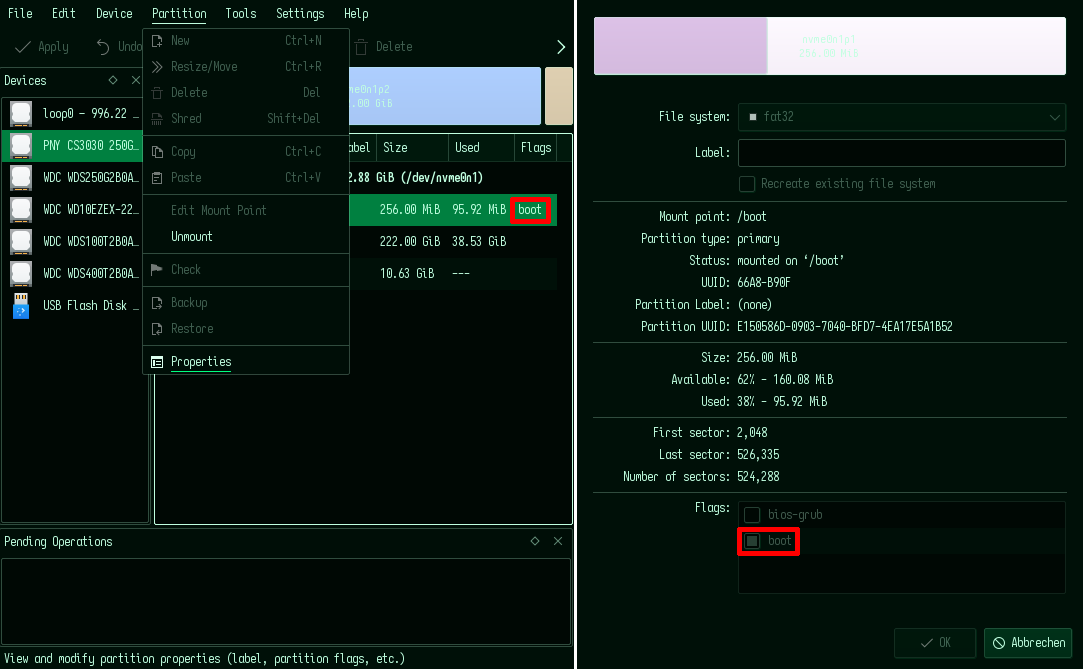
Task: Select the loop0 device drive icon
Action: point(21,114)
